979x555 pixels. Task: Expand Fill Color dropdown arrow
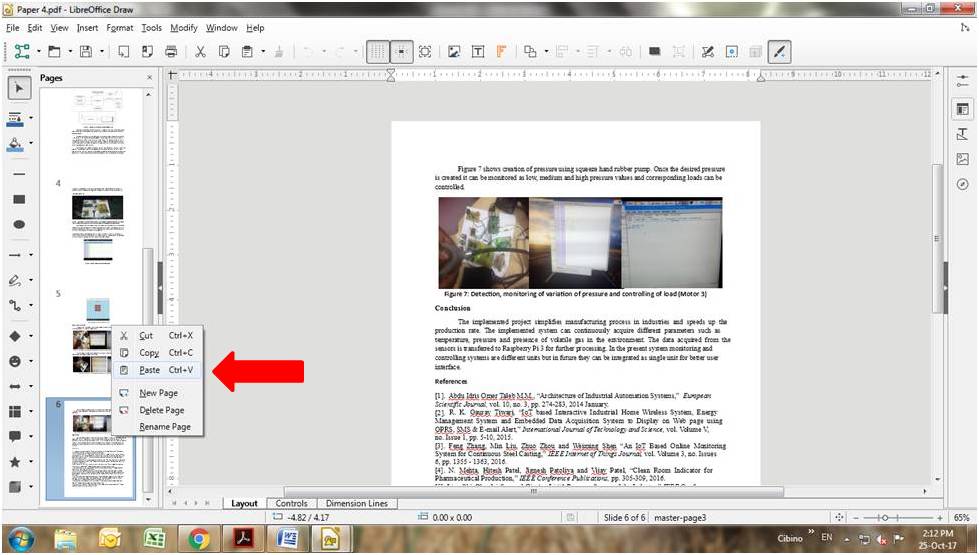[31, 144]
